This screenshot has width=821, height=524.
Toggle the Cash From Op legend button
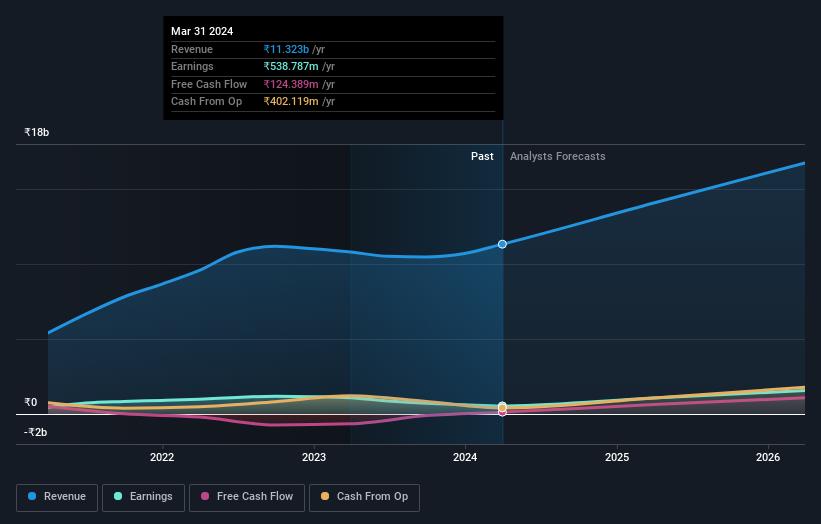(364, 497)
